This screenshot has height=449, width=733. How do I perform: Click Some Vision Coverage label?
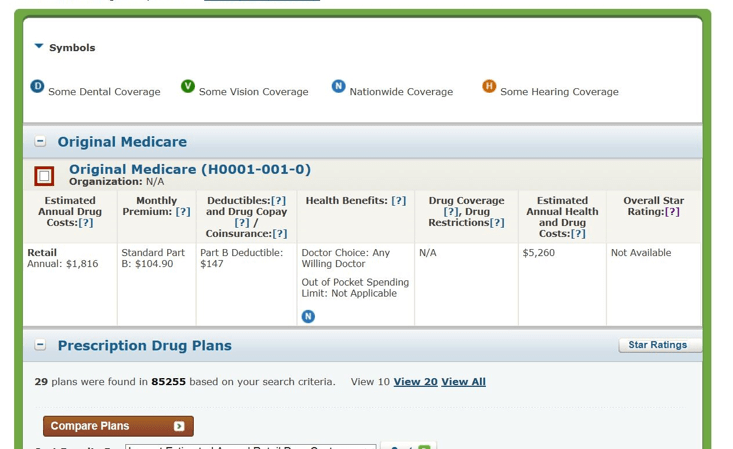253,92
